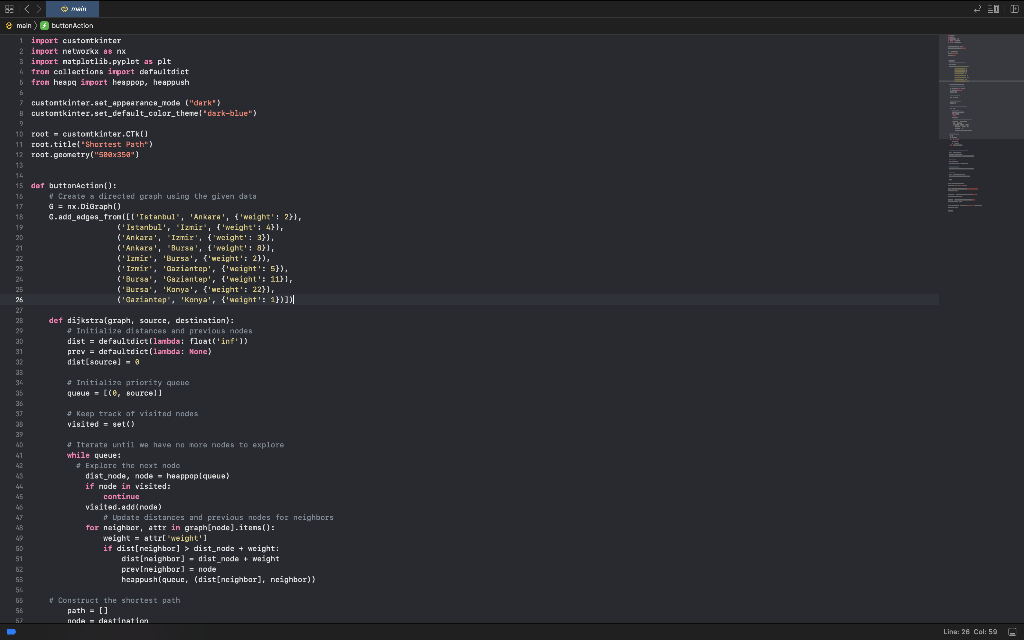Click 'from collections import defaultdict' line
Image resolution: width=1024 pixels, height=640 pixels.
pyautogui.click(x=110, y=72)
